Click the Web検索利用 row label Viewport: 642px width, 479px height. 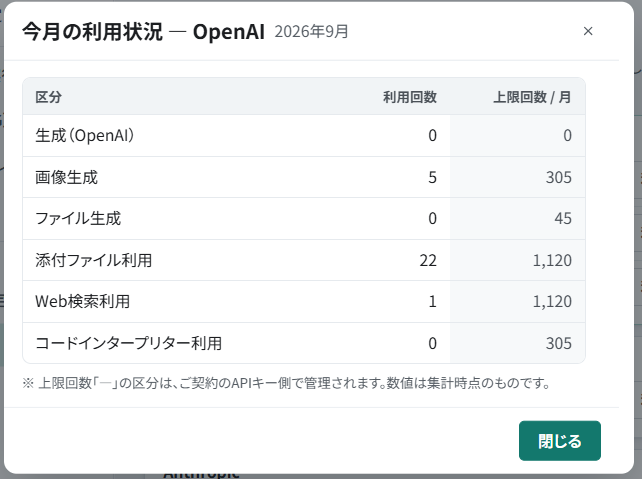(83, 302)
